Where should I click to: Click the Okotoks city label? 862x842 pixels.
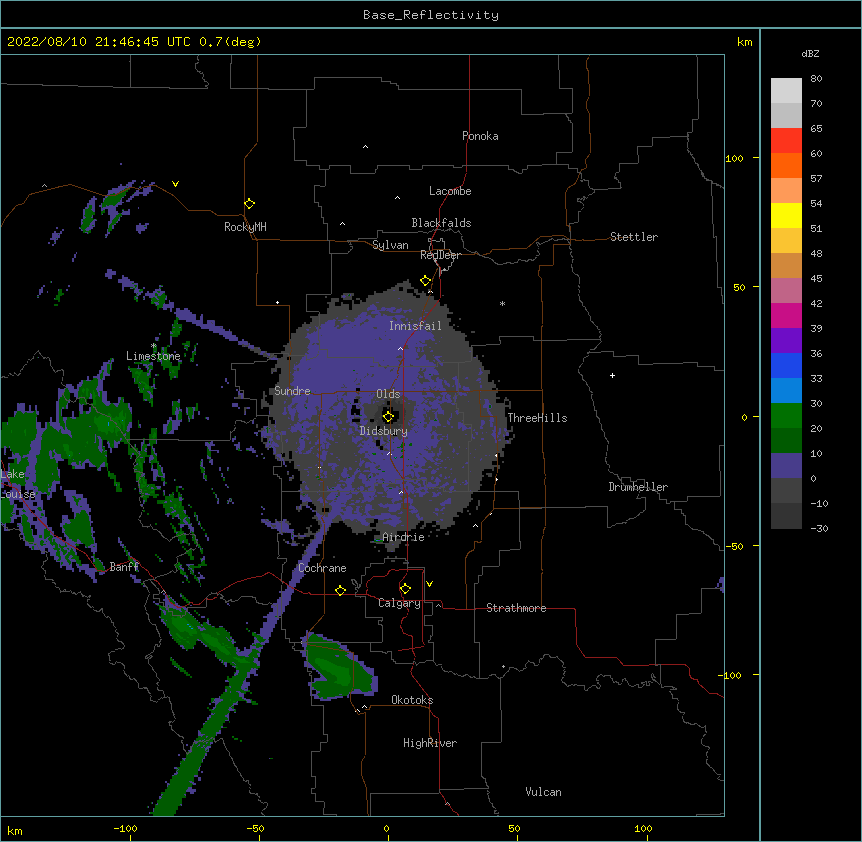(412, 700)
